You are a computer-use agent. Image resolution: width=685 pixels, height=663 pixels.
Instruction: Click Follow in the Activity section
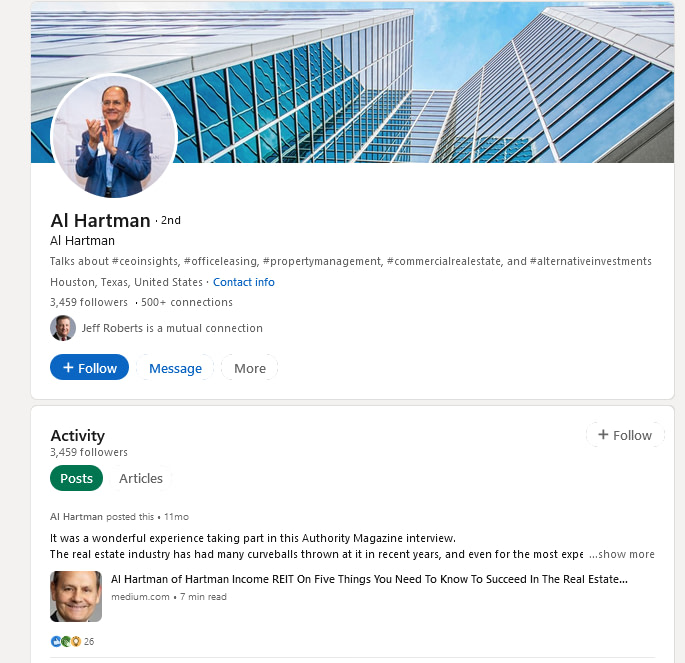click(625, 435)
